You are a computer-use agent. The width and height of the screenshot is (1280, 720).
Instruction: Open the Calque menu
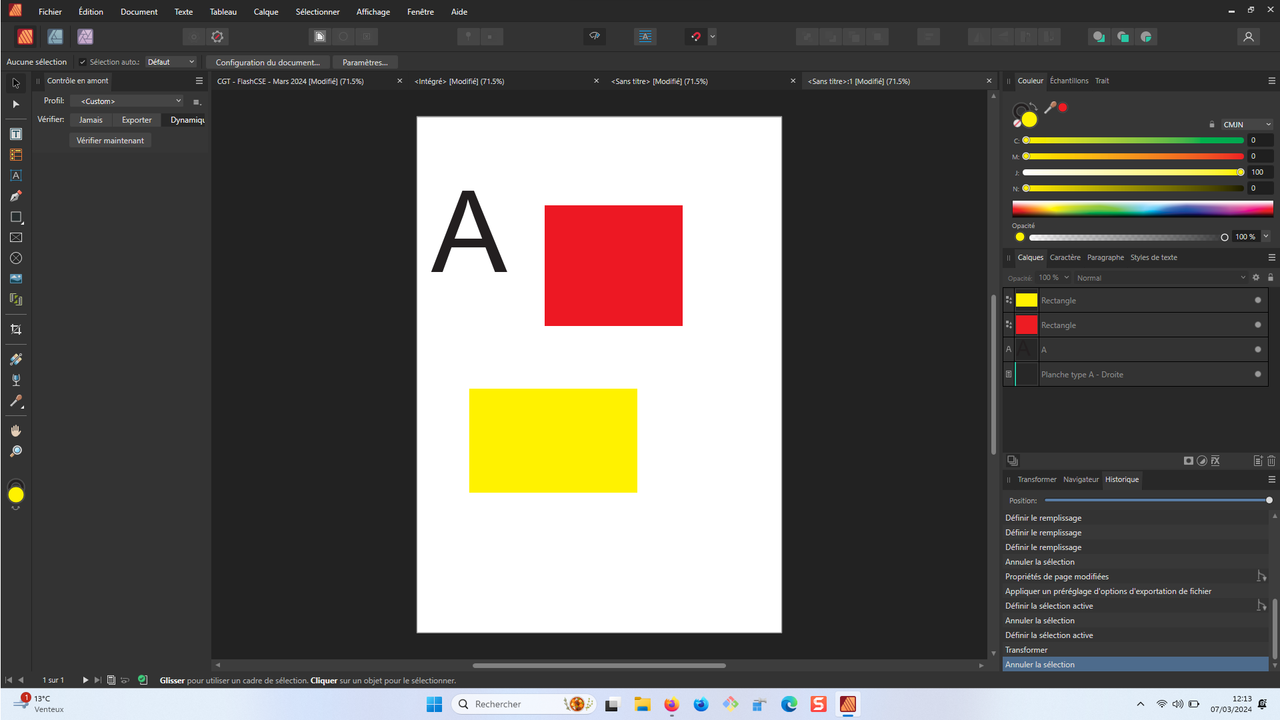click(266, 12)
